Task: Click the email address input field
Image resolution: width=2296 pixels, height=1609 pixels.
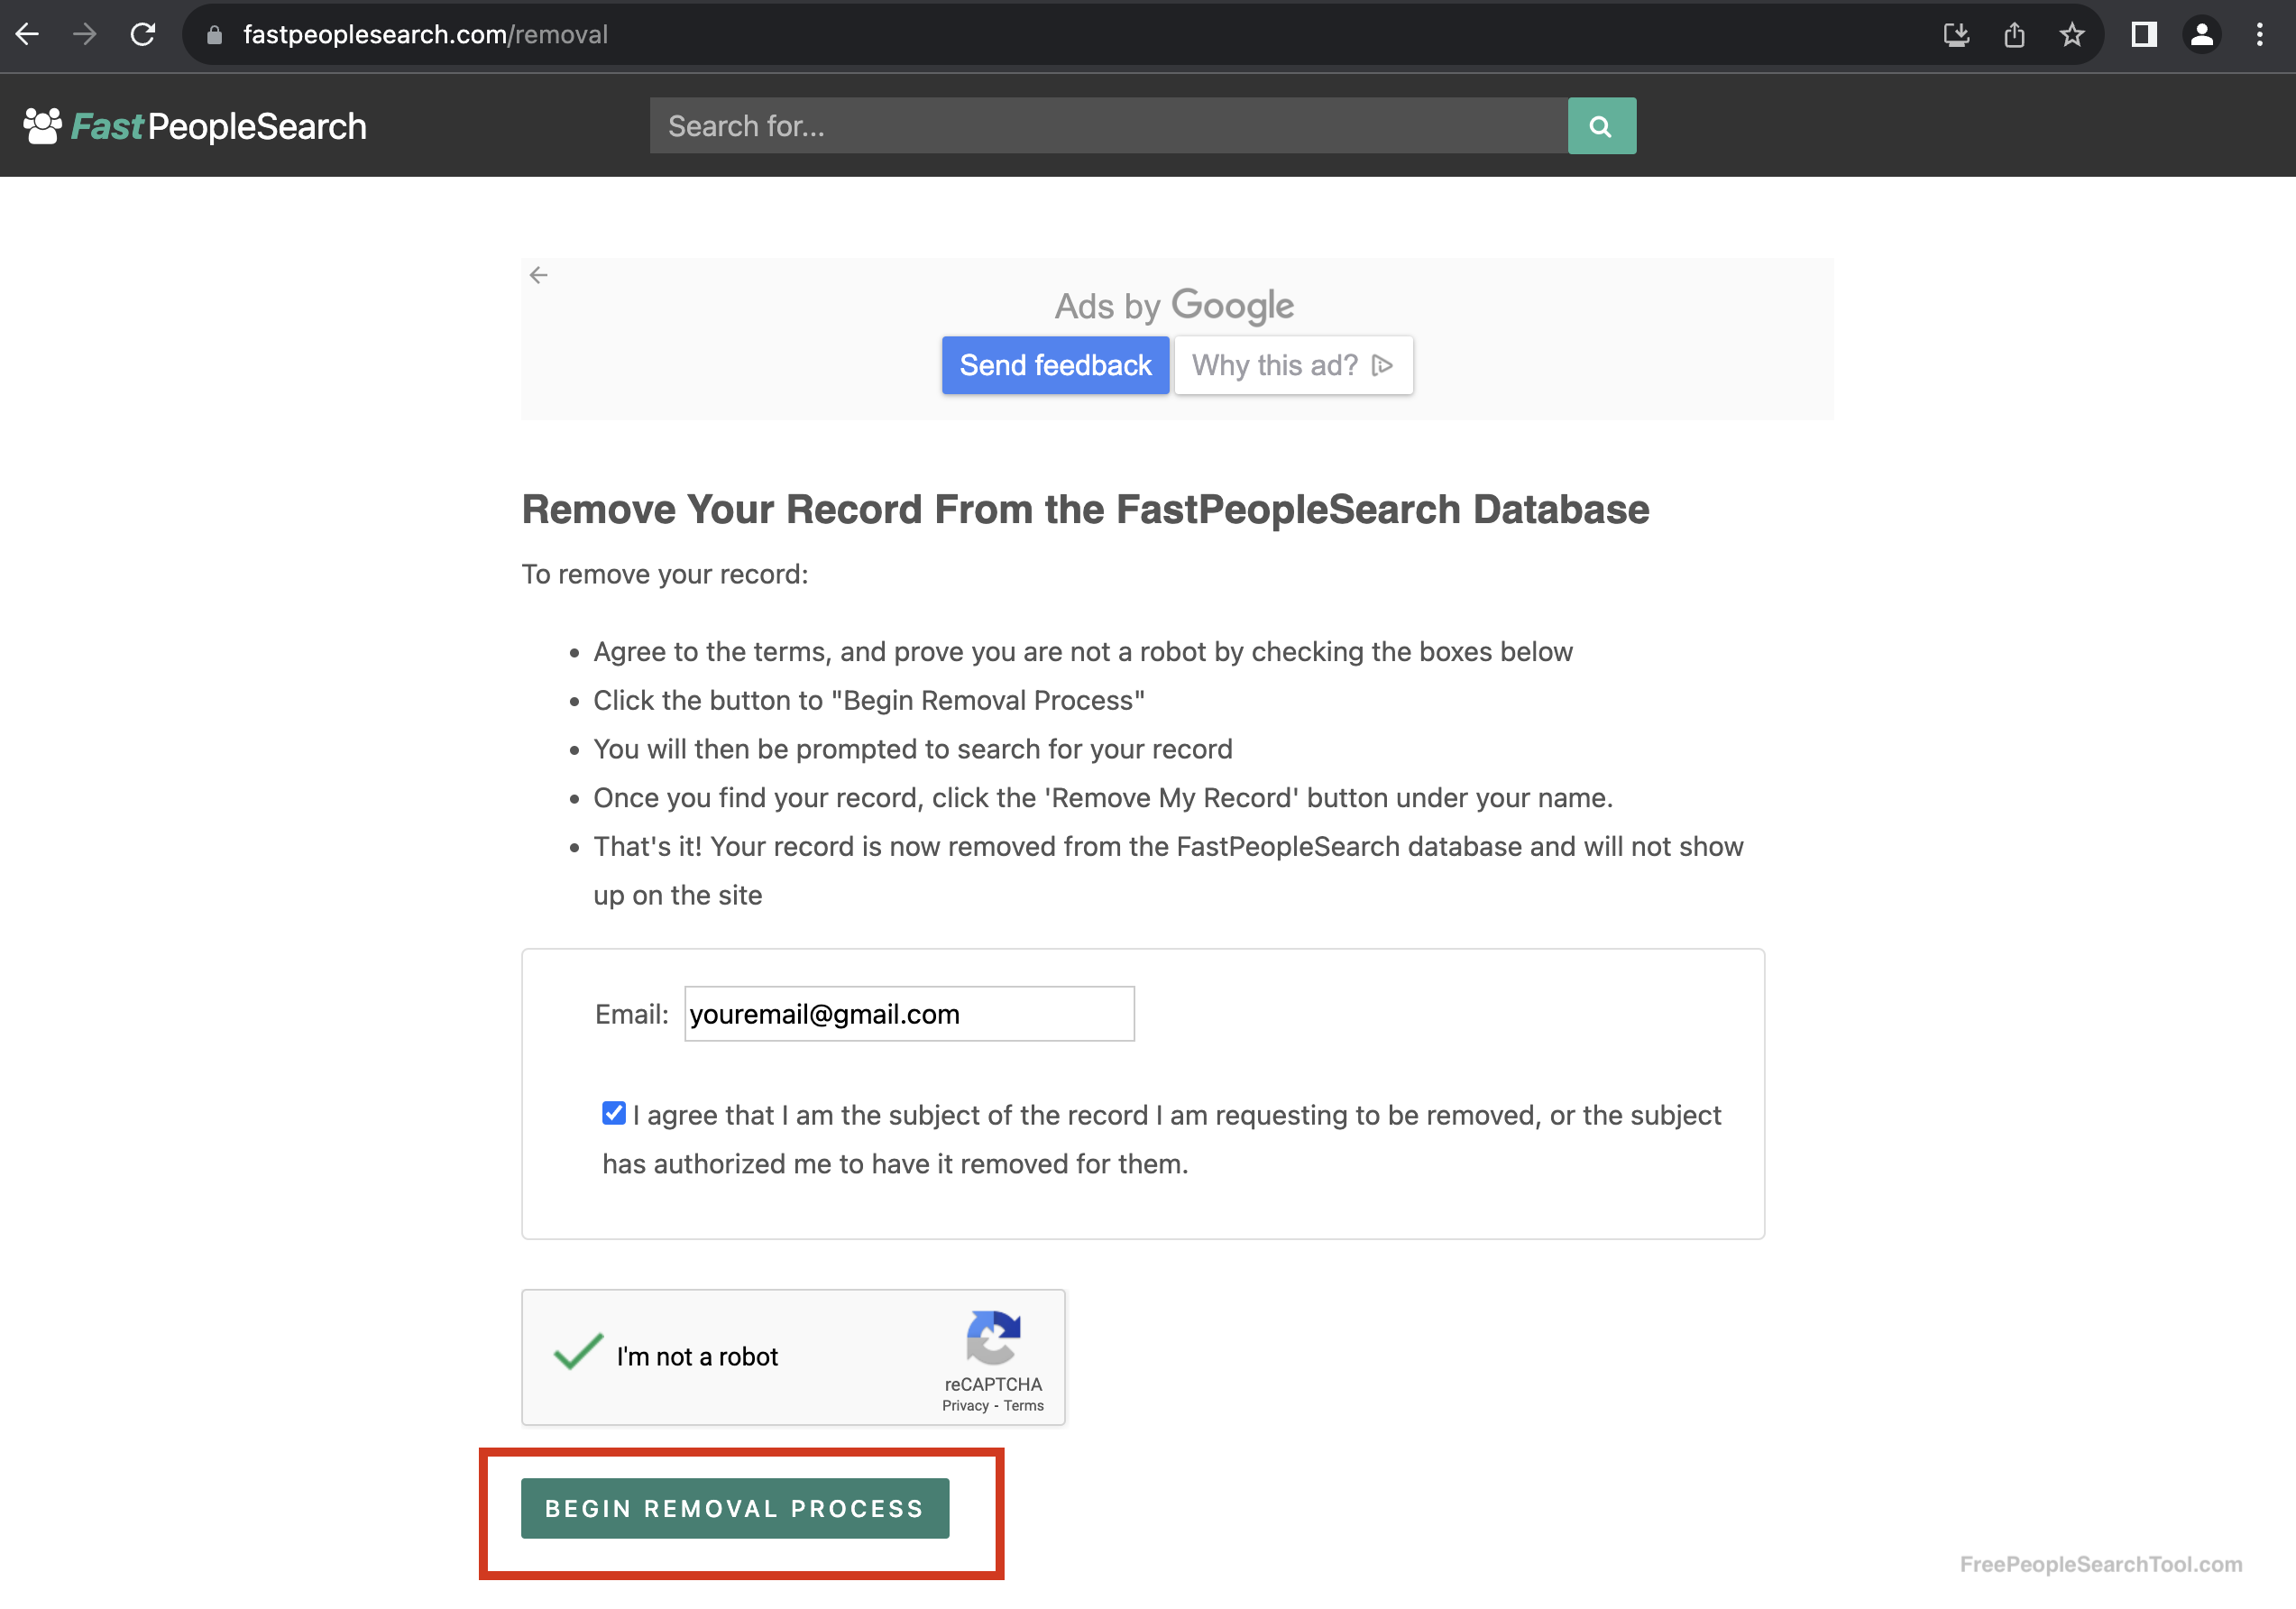Action: 908,1013
